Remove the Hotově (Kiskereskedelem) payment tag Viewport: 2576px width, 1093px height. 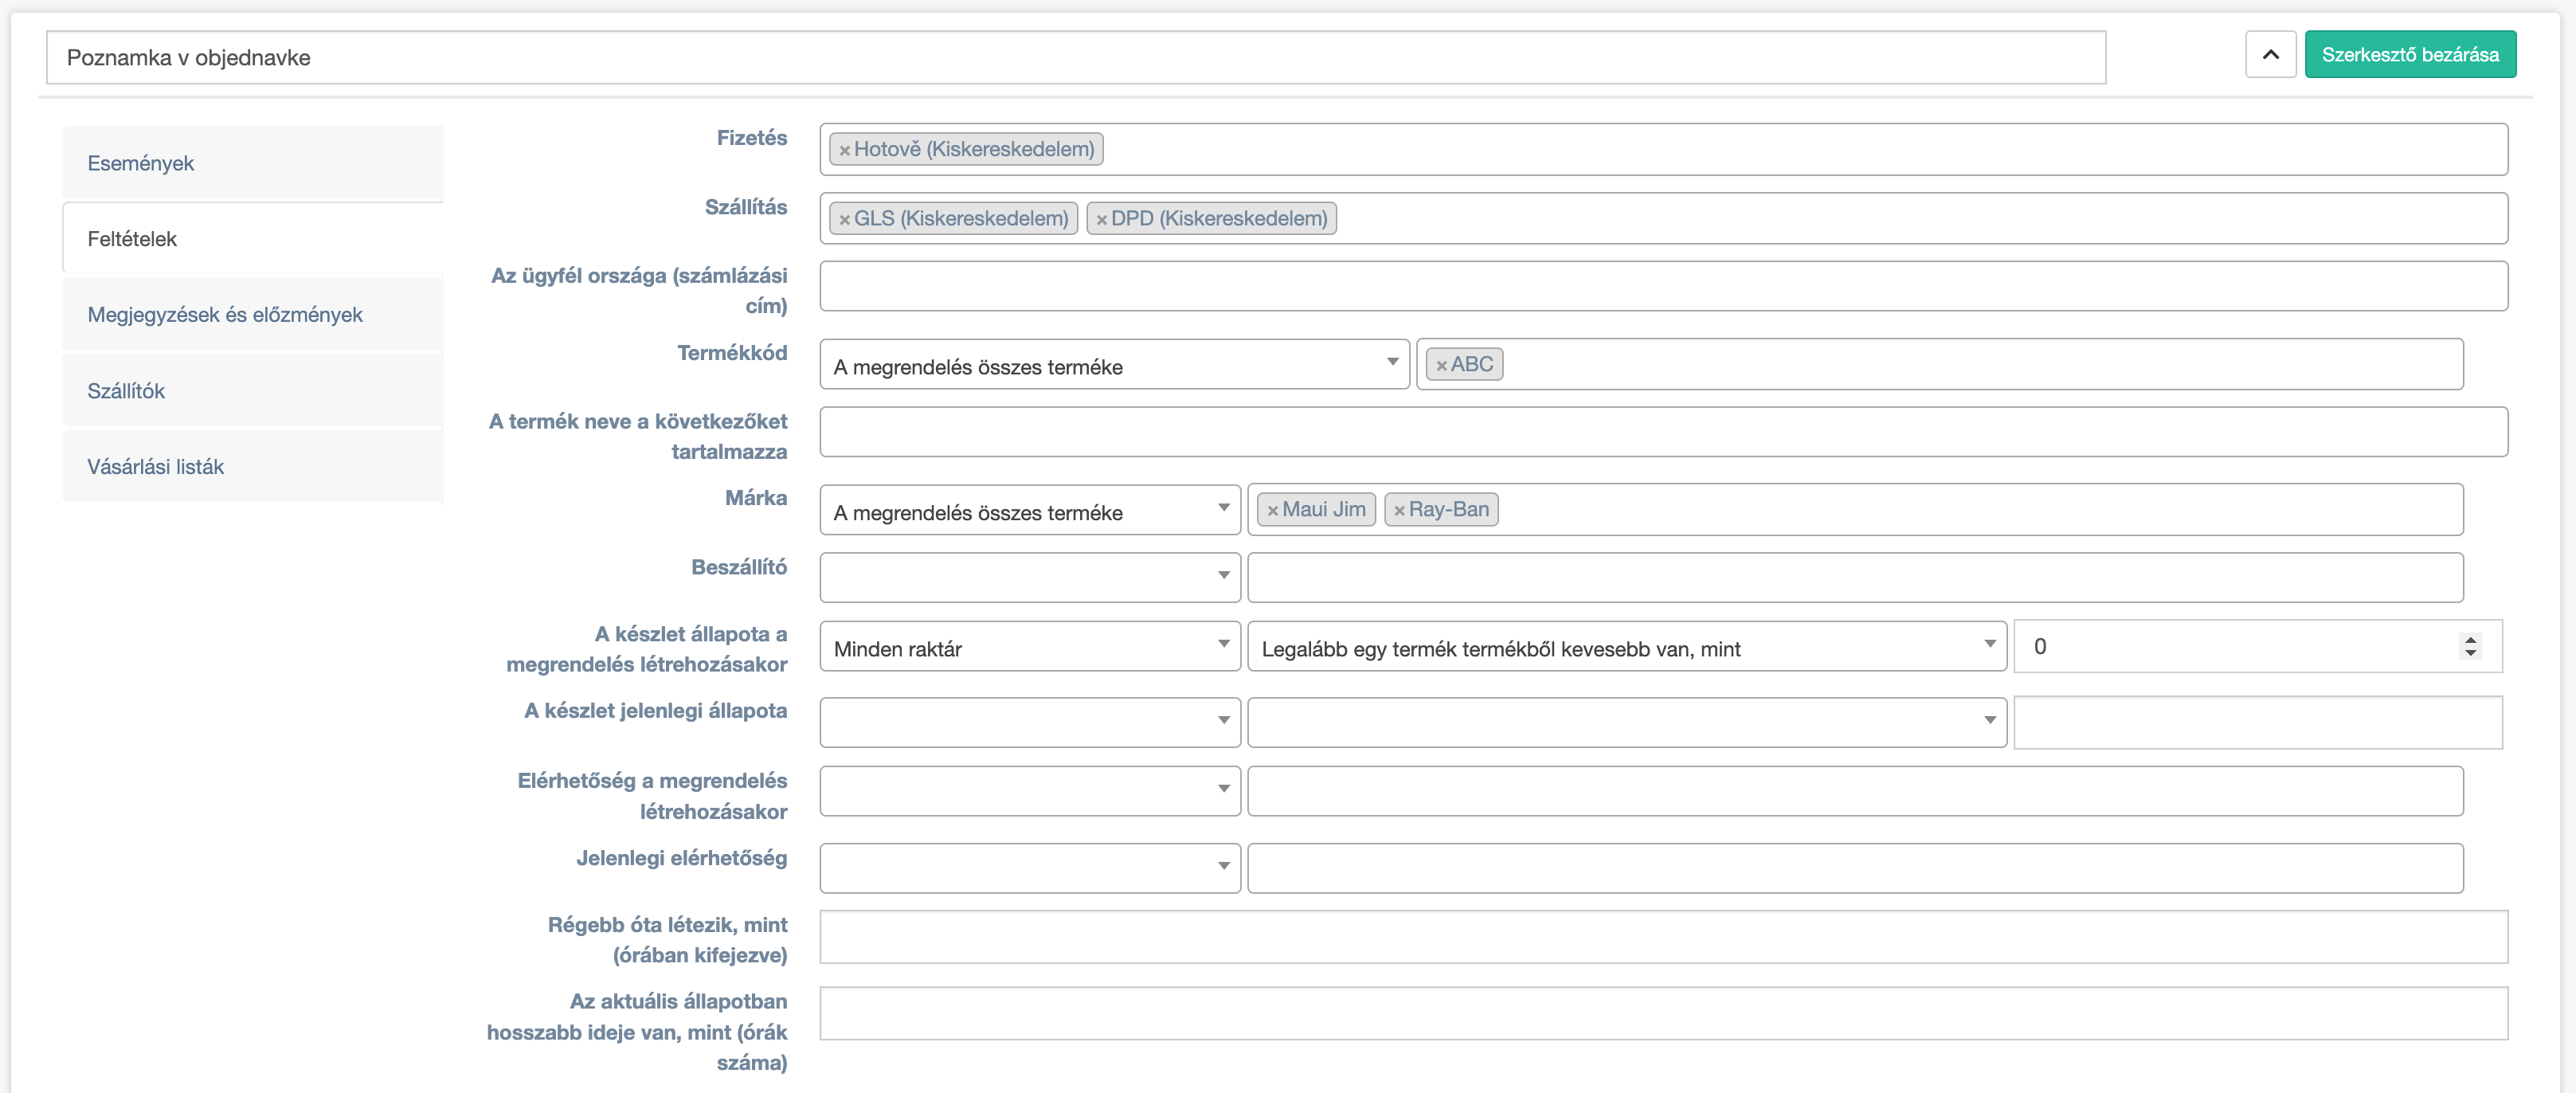(x=844, y=150)
